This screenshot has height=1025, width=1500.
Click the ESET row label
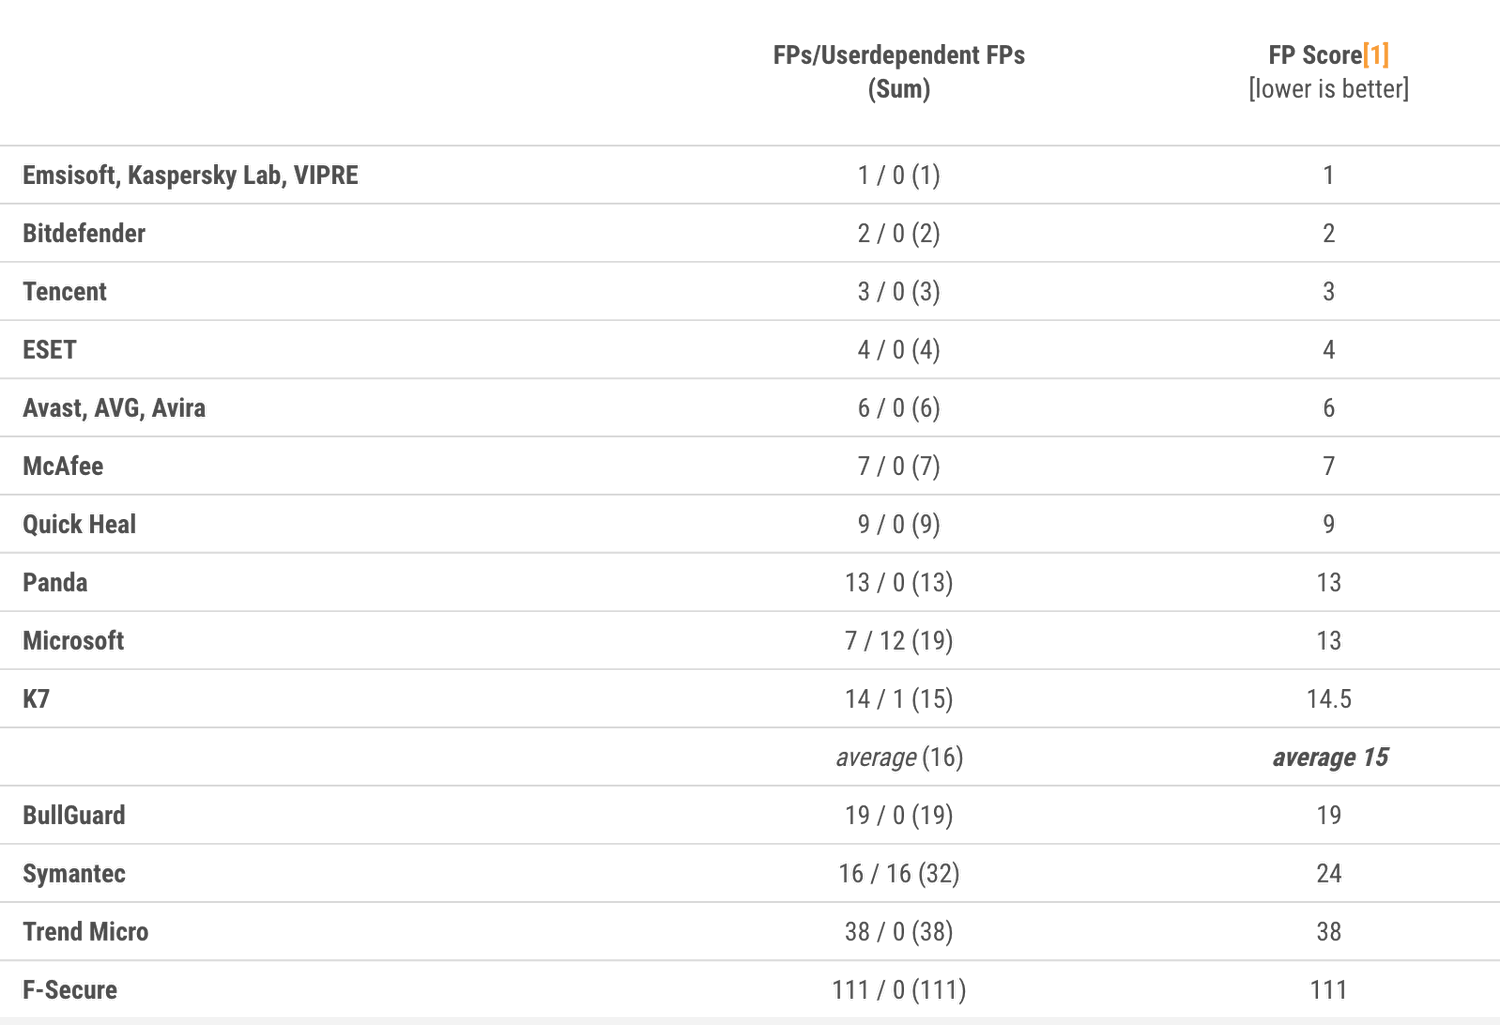(x=50, y=349)
